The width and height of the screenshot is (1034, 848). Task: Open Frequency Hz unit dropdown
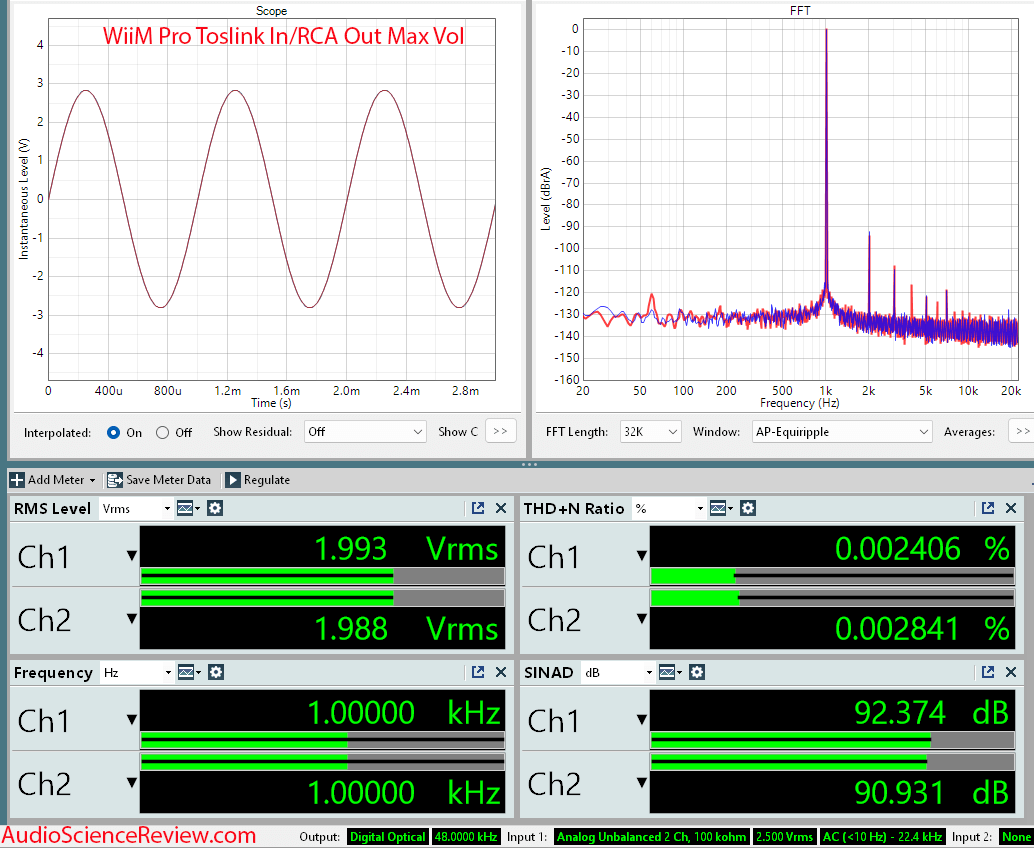coord(137,673)
